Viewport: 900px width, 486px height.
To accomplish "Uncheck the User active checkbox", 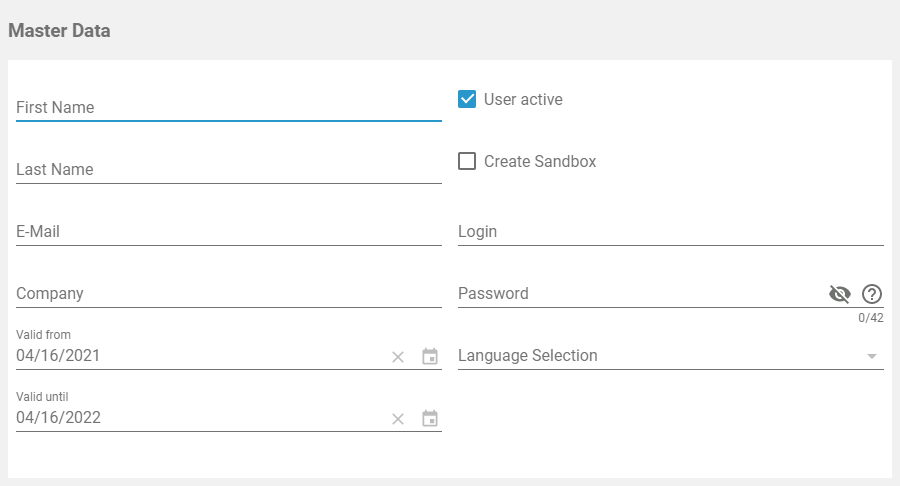I will click(467, 99).
